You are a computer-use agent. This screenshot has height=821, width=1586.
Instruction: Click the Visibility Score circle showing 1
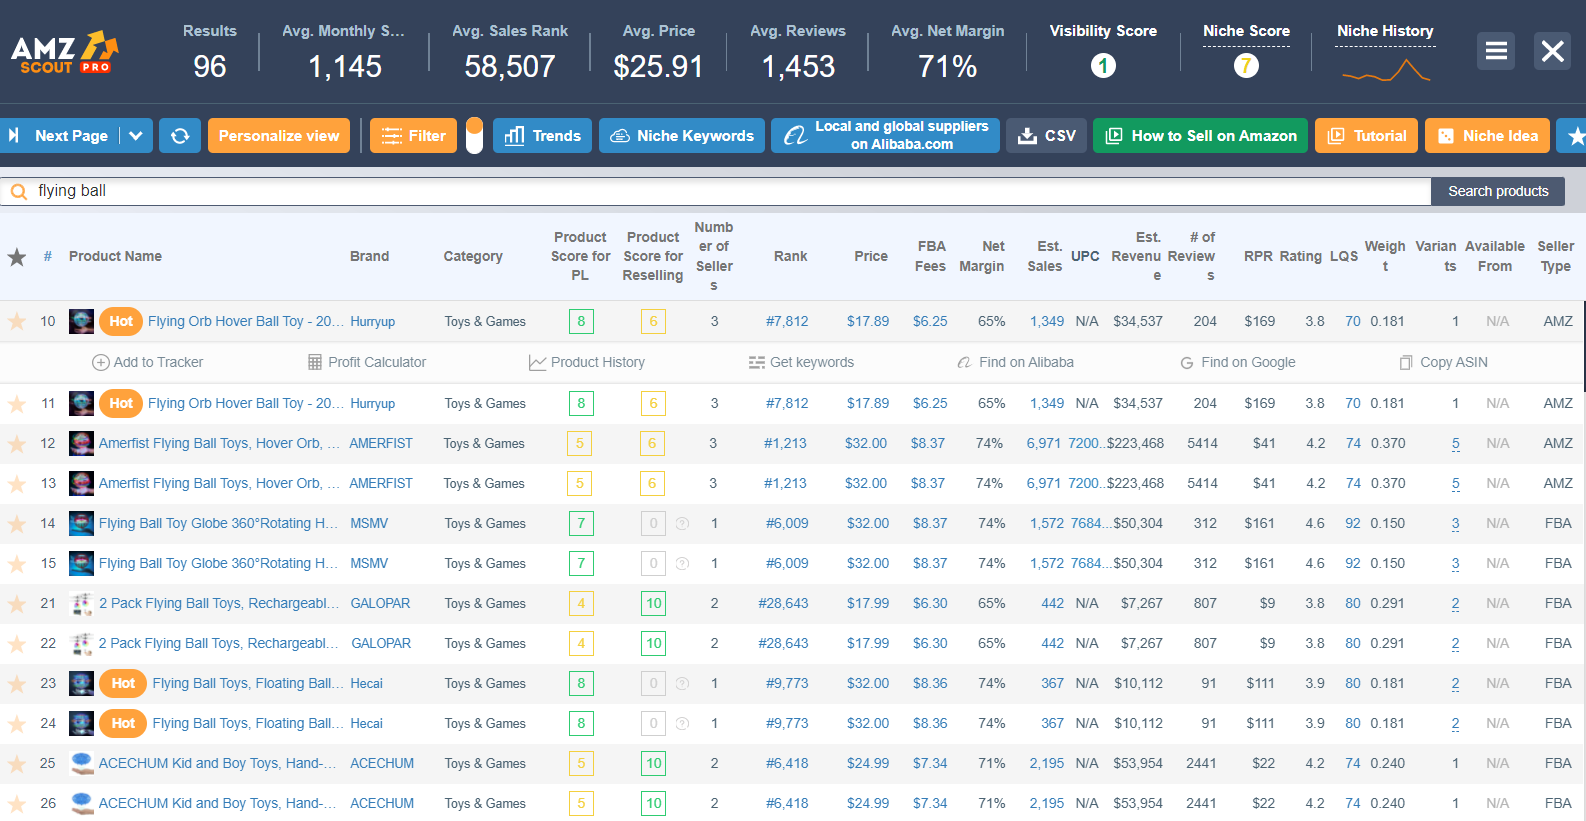click(1103, 66)
